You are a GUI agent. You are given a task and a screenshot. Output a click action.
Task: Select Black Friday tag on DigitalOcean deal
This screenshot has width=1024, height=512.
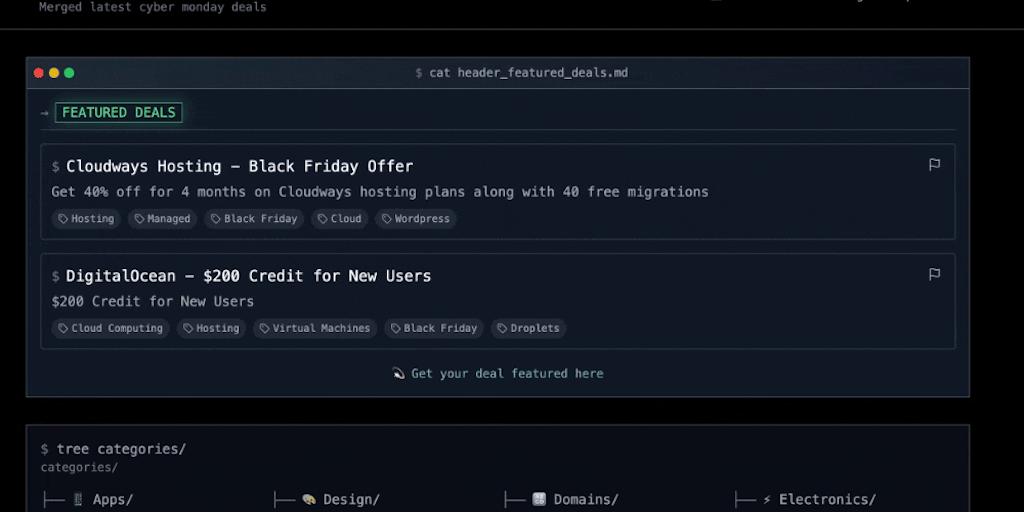click(x=434, y=328)
